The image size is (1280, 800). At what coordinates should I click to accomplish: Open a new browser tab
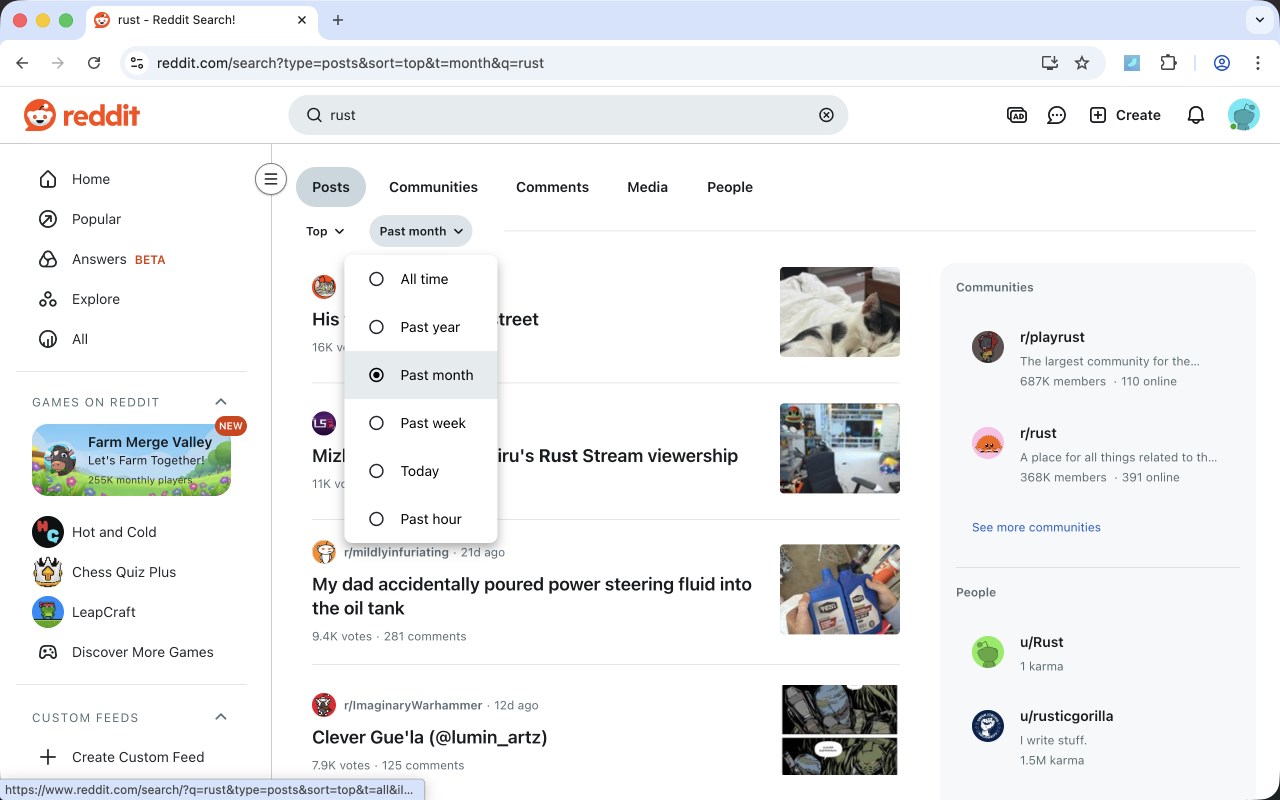click(338, 20)
